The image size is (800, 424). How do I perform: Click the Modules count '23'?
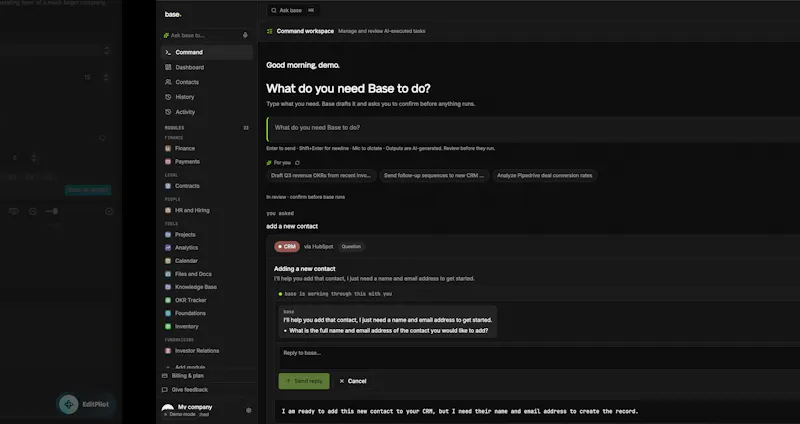(x=246, y=128)
